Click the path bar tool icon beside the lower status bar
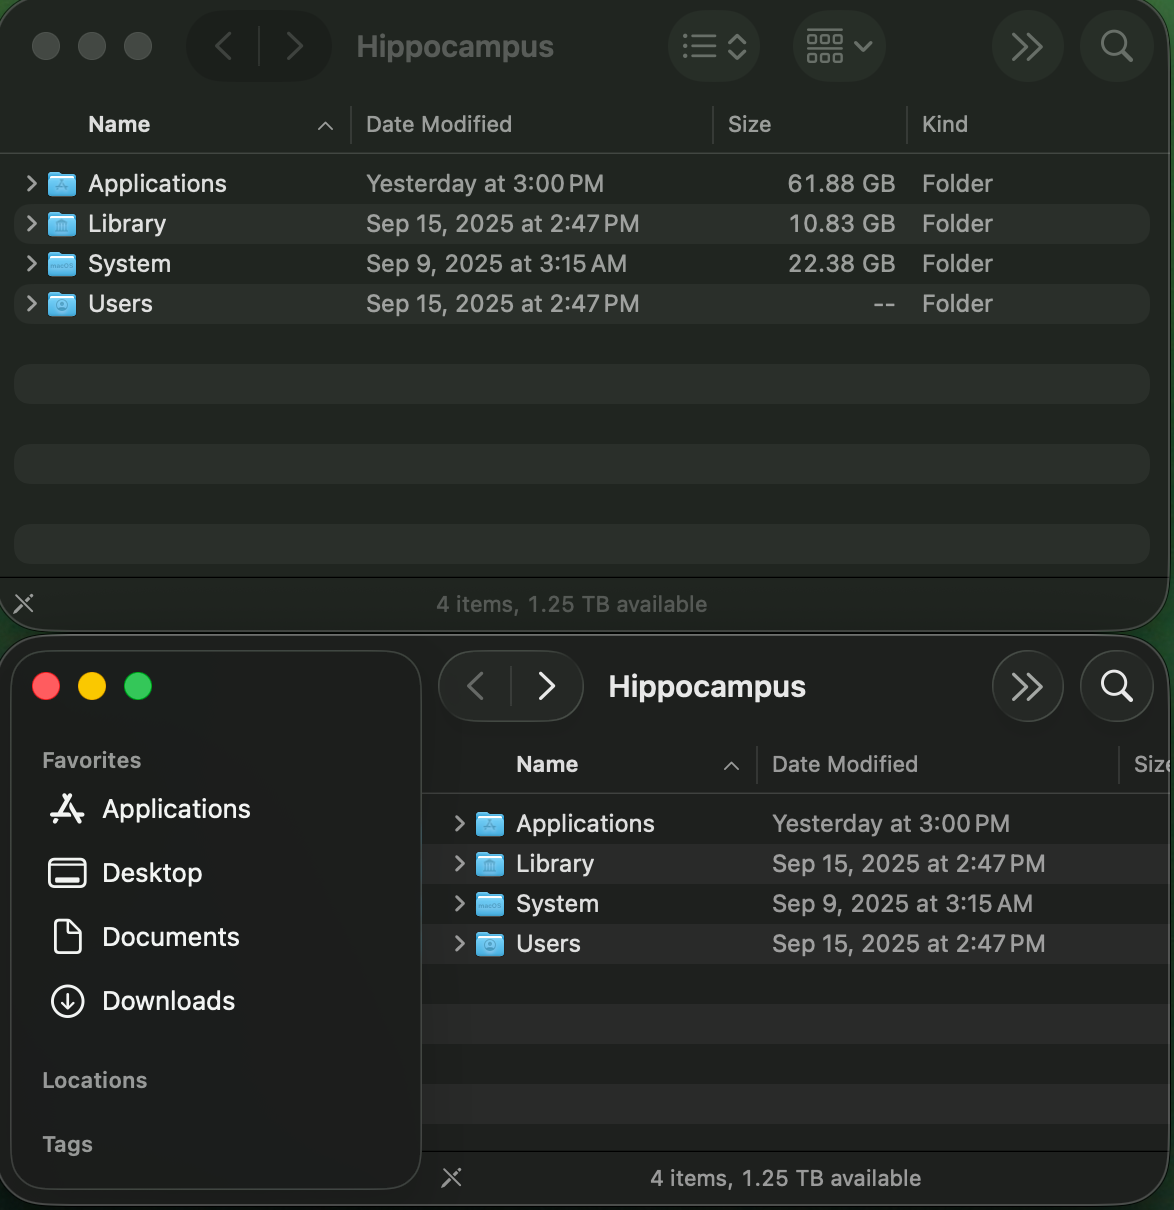This screenshot has height=1210, width=1174. click(x=452, y=1178)
